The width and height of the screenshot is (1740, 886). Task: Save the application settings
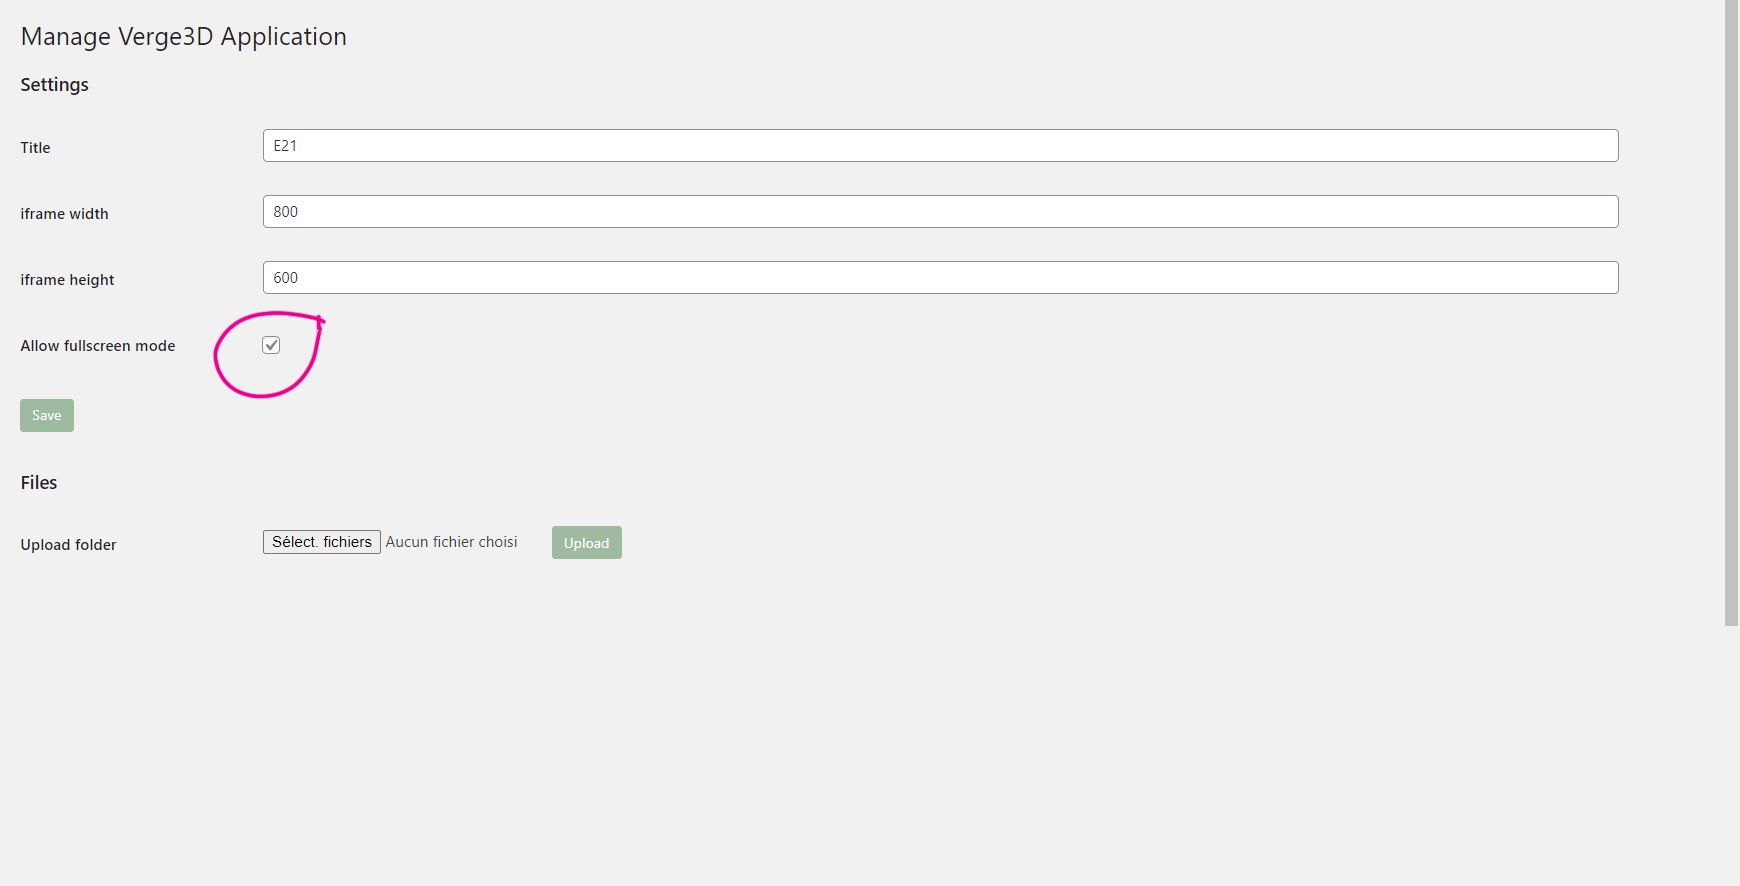pyautogui.click(x=47, y=415)
